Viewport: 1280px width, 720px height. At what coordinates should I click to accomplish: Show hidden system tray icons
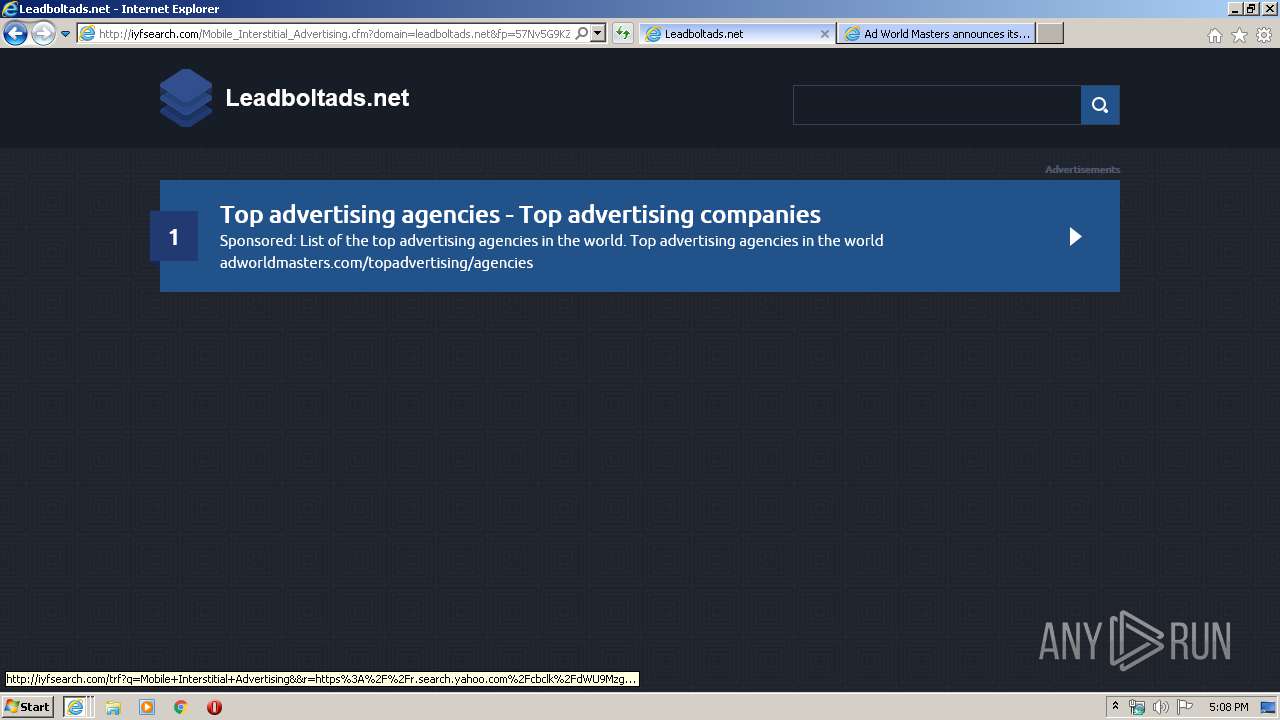[1115, 707]
